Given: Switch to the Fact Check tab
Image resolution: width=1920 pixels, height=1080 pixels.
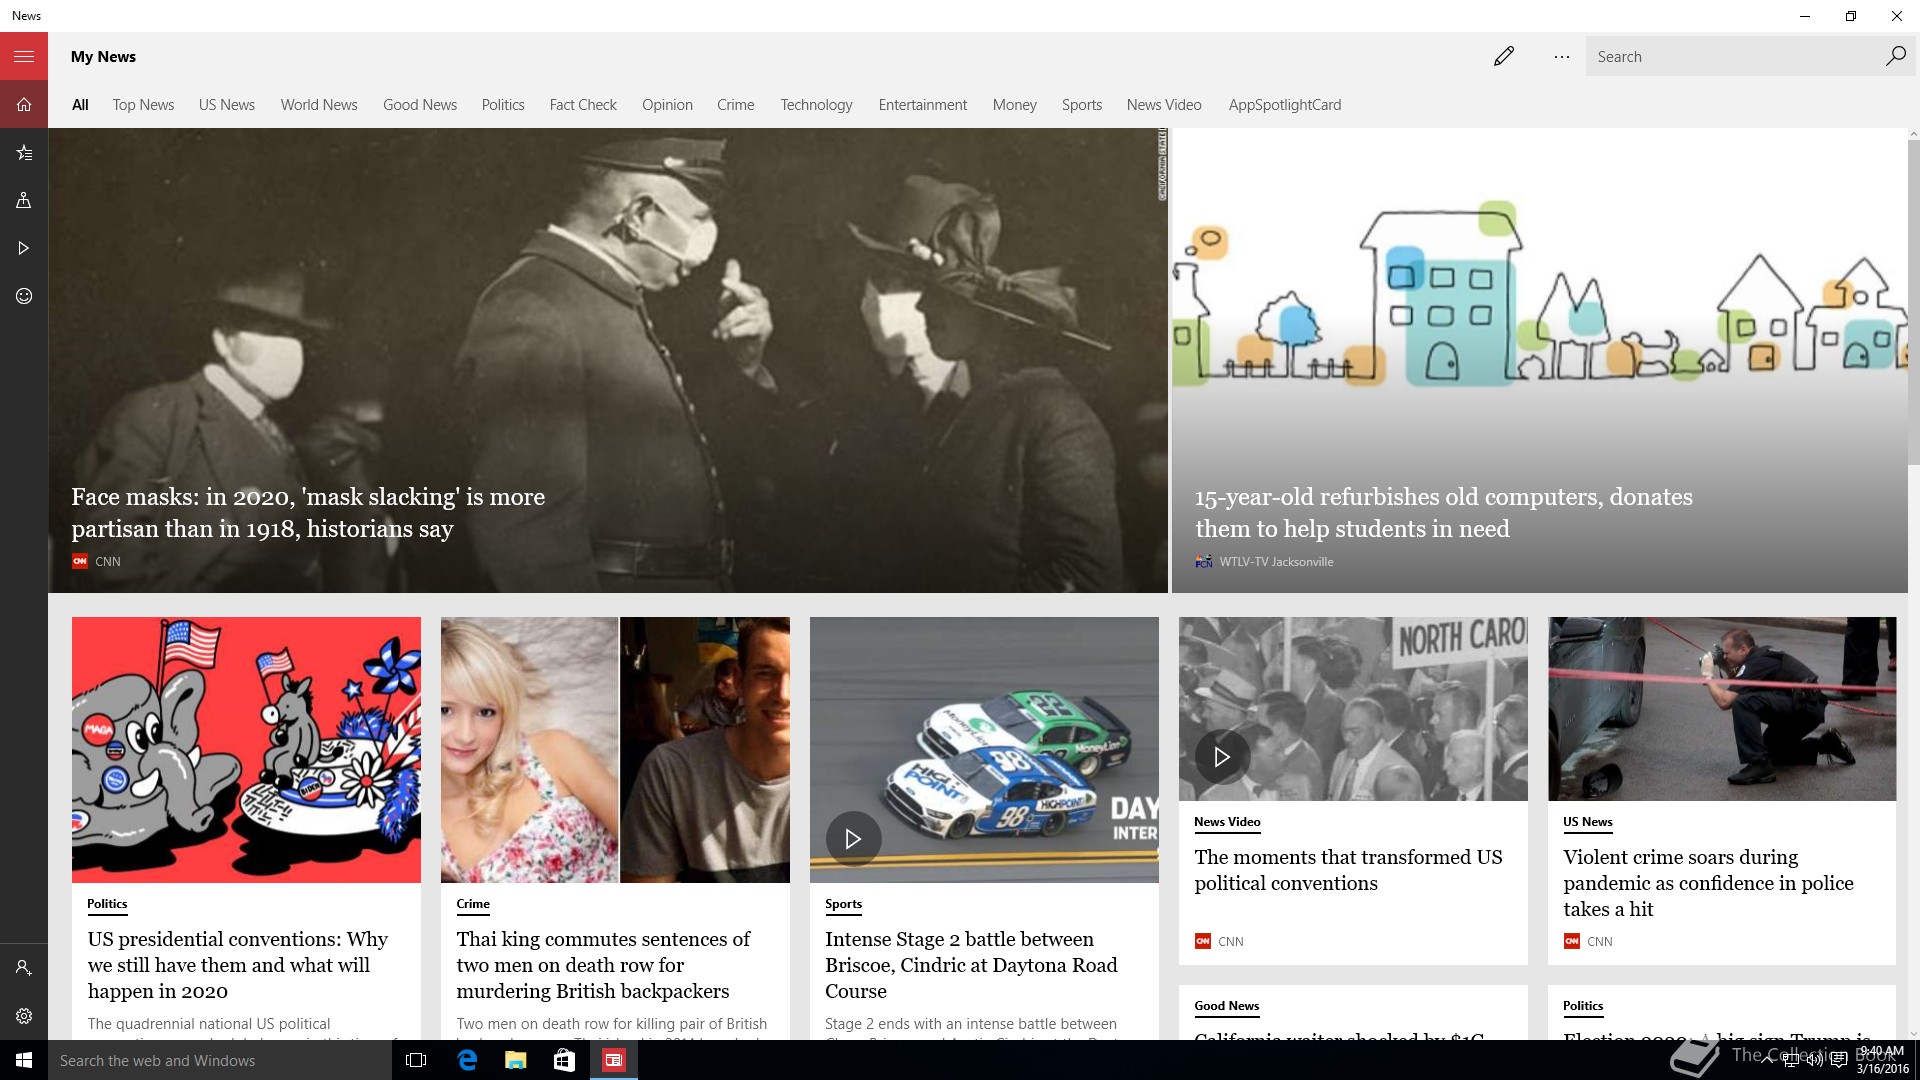Looking at the screenshot, I should (583, 105).
